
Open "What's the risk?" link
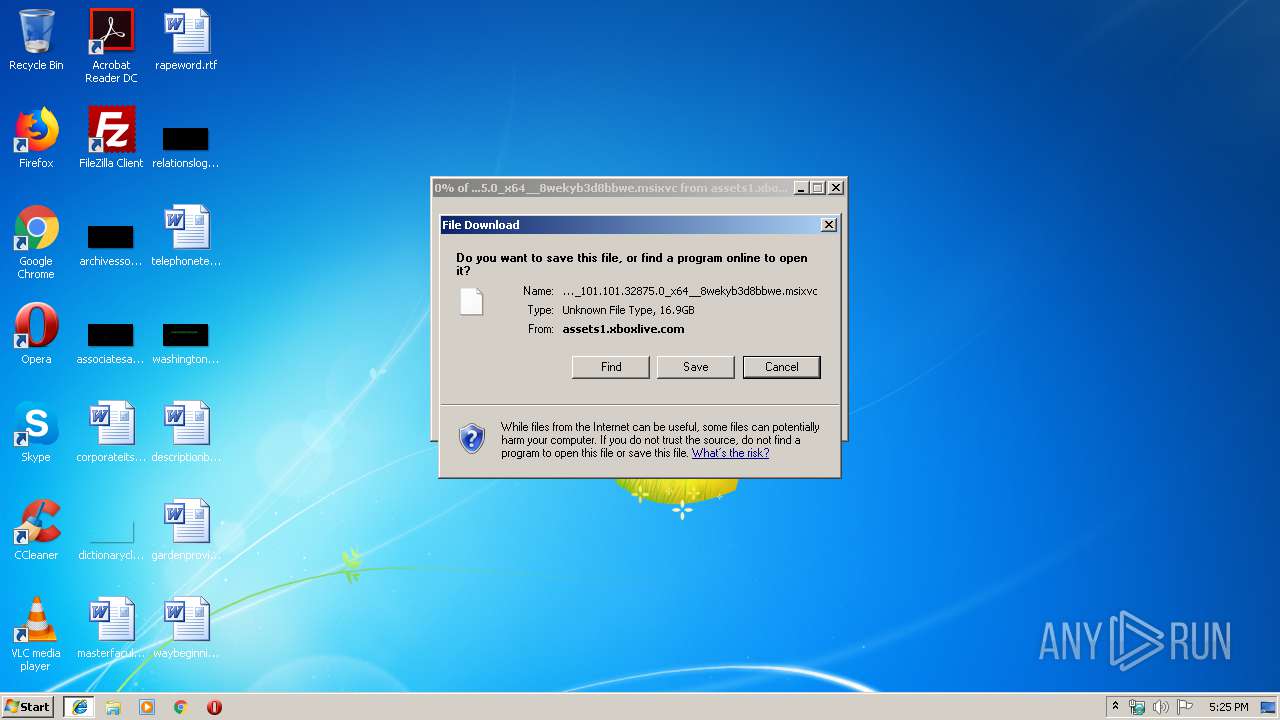pos(730,453)
